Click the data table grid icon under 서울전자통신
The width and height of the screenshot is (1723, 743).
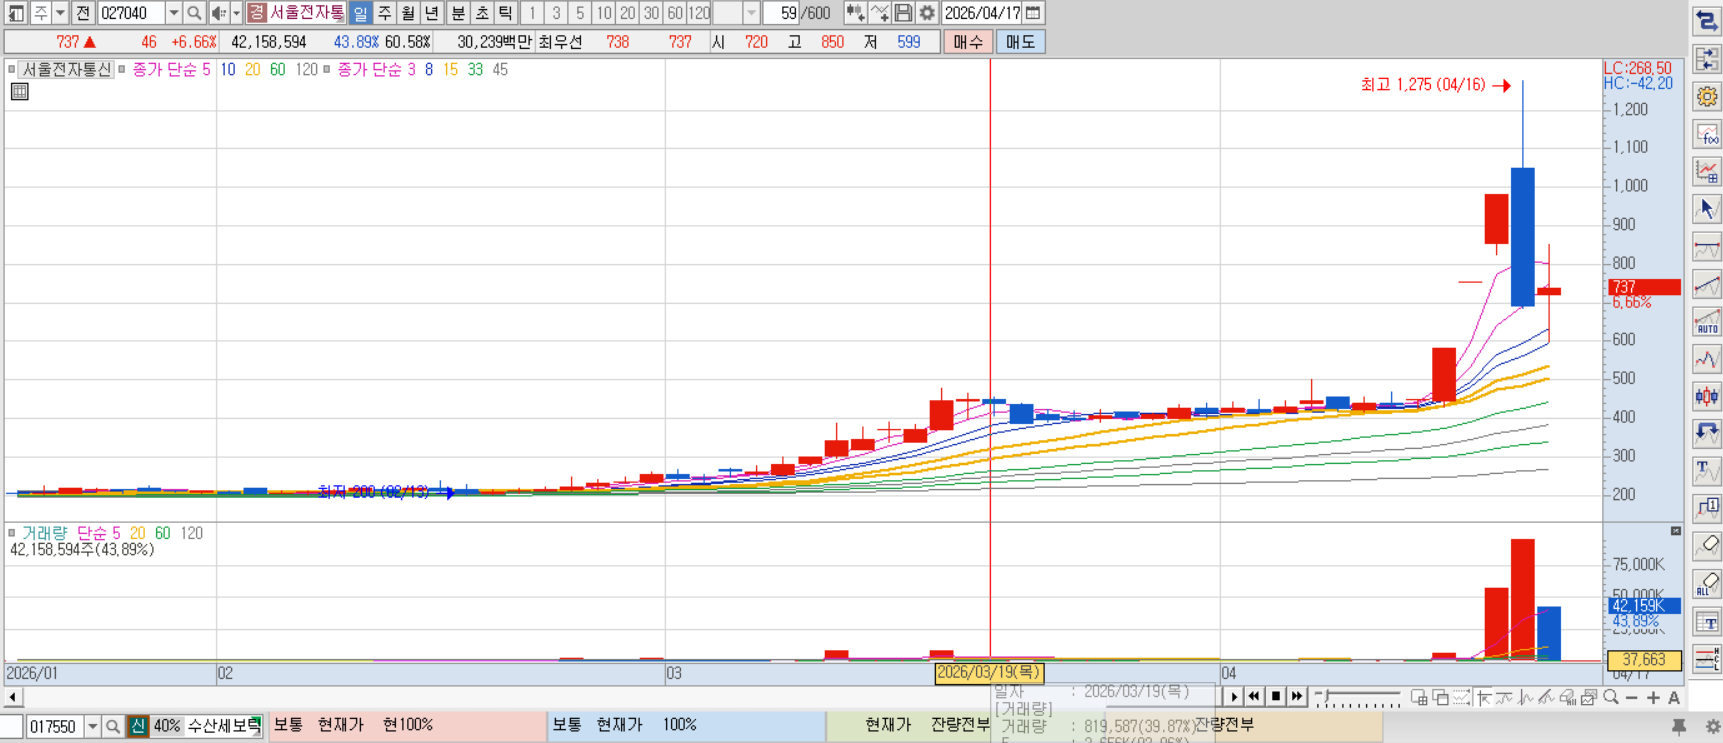(x=19, y=91)
